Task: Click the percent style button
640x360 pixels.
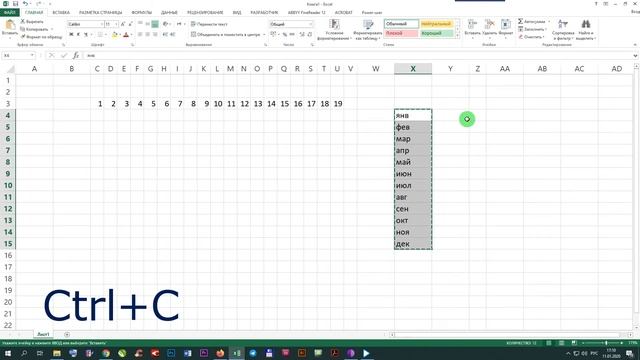Action: 284,35
